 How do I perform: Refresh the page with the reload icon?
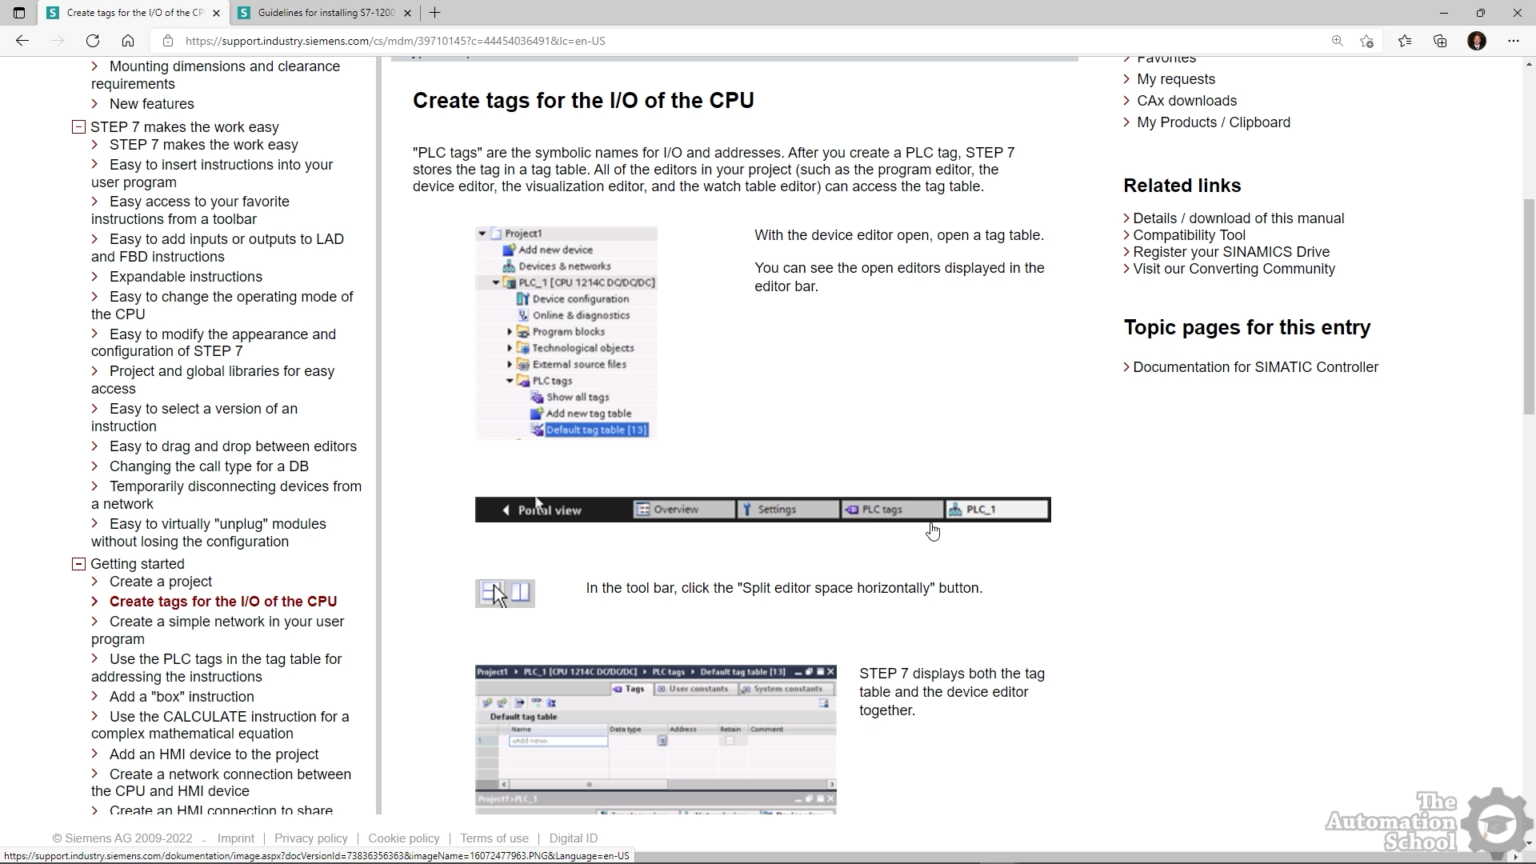(92, 41)
